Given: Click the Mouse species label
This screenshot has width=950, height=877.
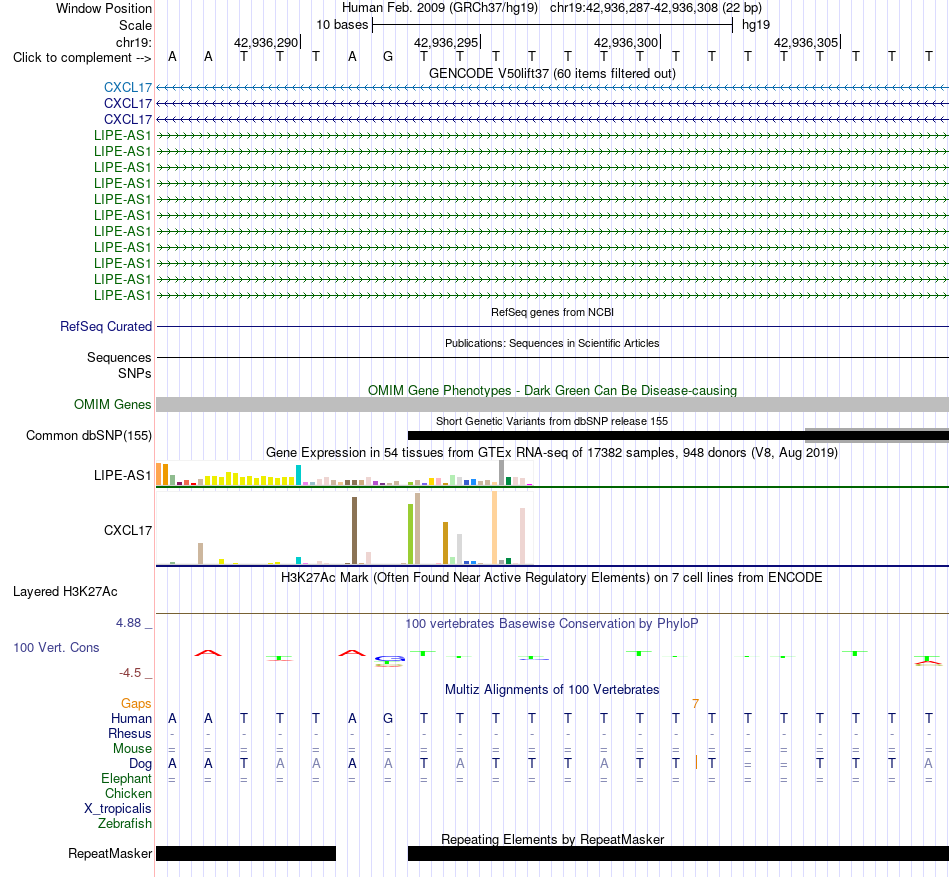Looking at the screenshot, I should [132, 749].
